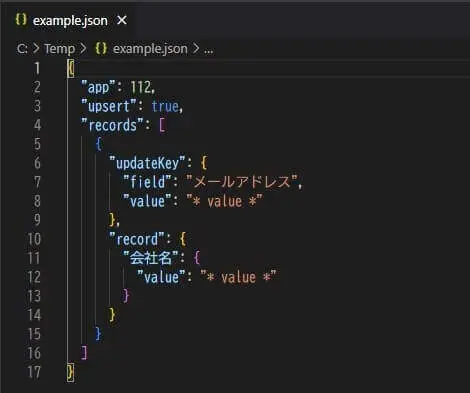470x393 pixels.
Task: Click the "app" key on line 2
Action: click(98, 87)
